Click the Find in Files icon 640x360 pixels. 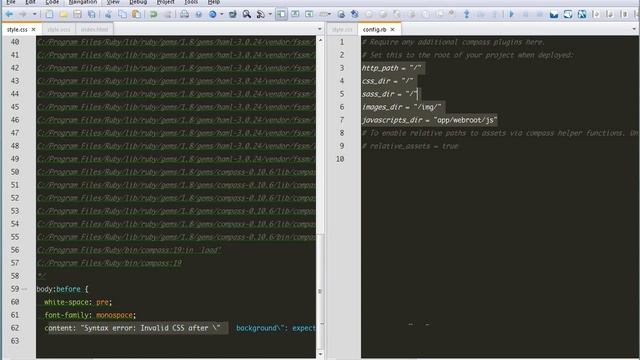coord(260,15)
